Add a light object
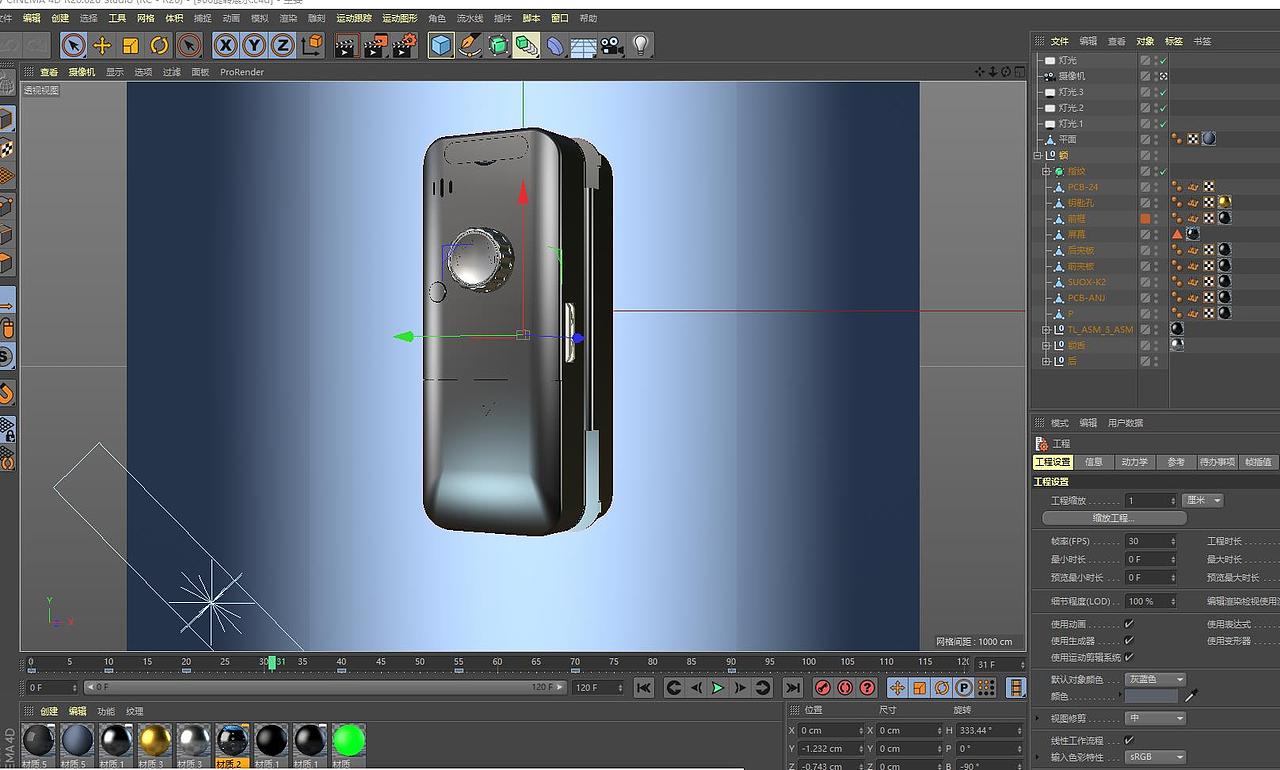1280x770 pixels. pos(641,45)
